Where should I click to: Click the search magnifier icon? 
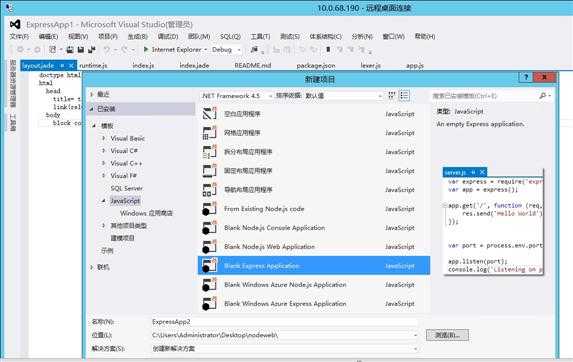(543, 96)
